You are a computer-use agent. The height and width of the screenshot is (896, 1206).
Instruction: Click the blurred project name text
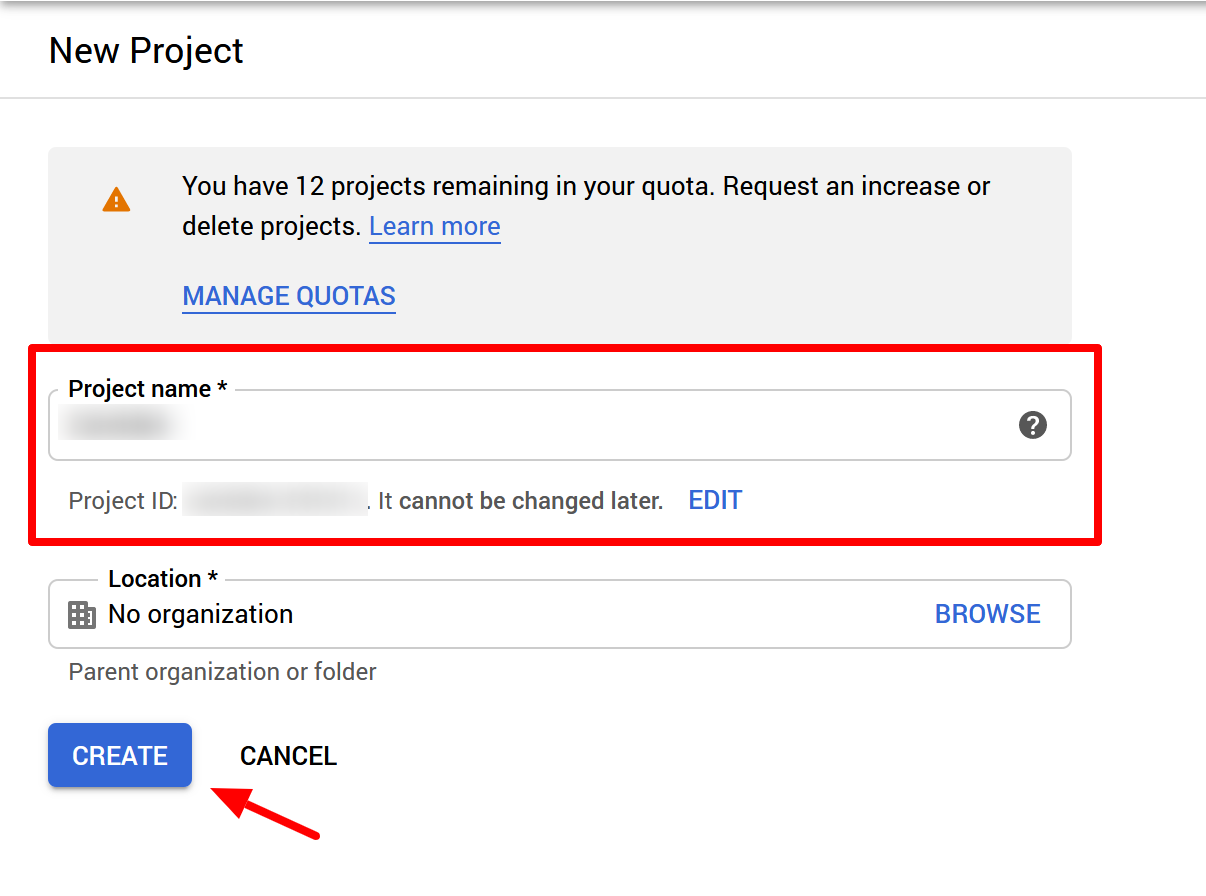123,426
